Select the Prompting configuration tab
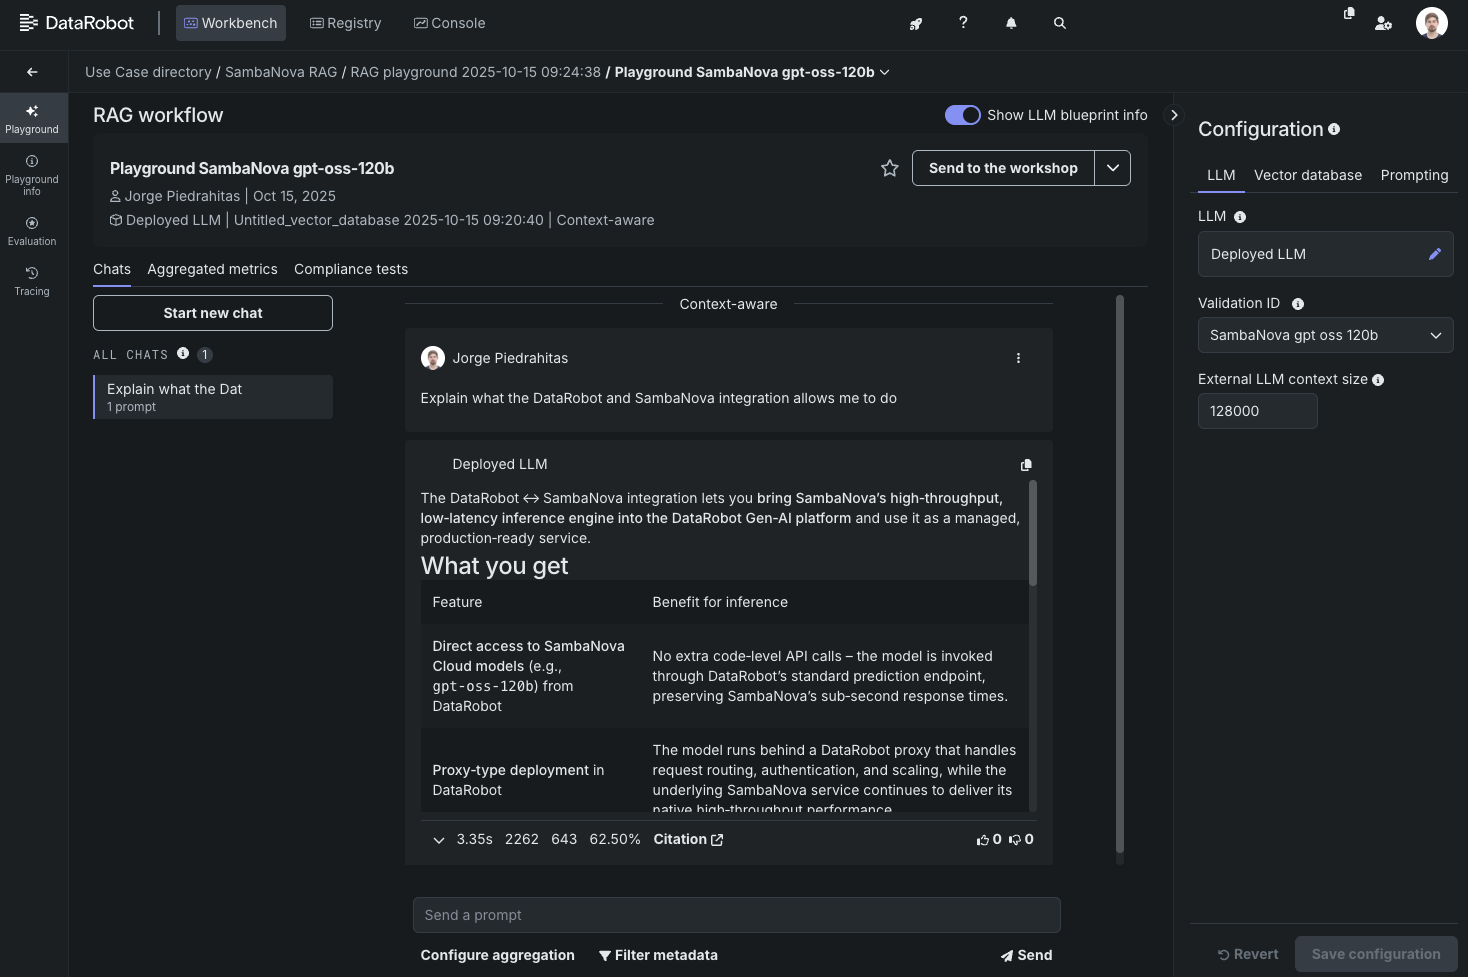Image resolution: width=1468 pixels, height=977 pixels. click(x=1414, y=175)
